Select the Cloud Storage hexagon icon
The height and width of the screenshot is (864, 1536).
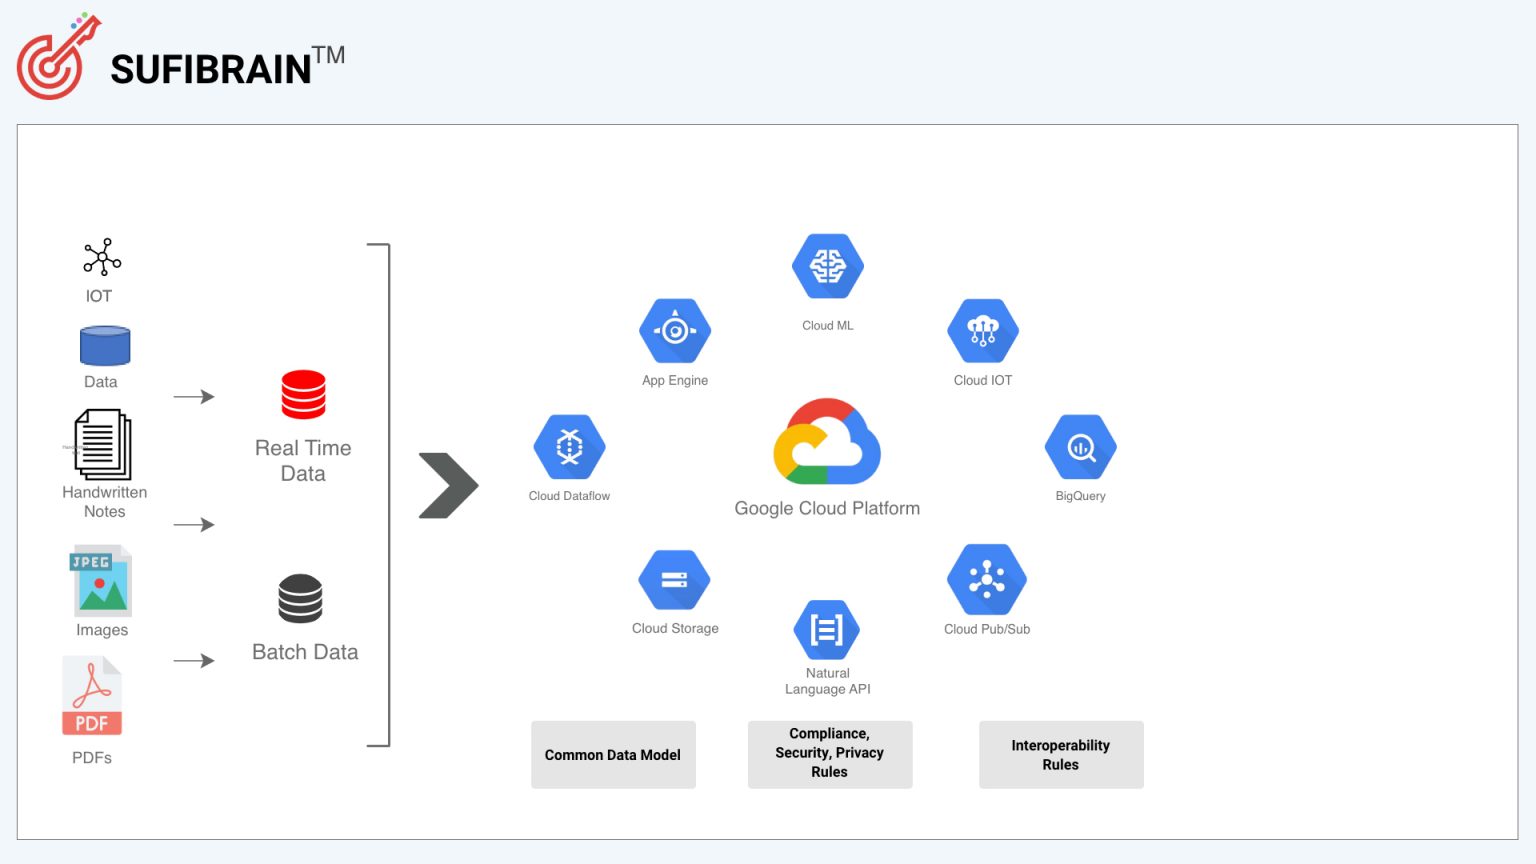675,579
